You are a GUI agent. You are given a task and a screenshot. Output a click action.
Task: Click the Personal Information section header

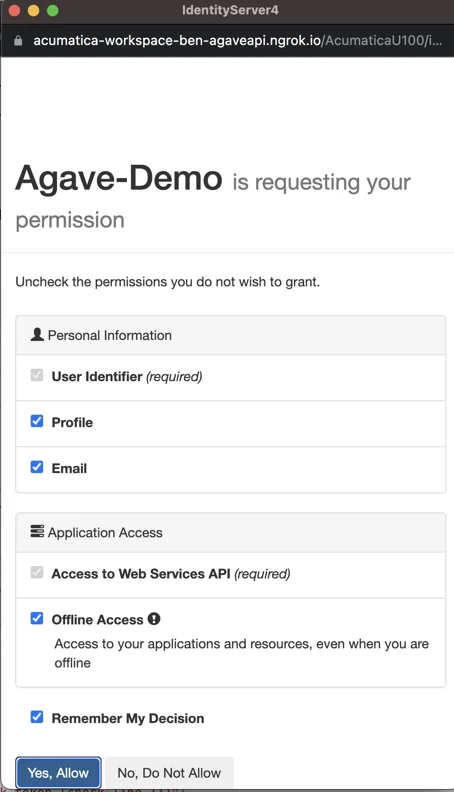[231, 335]
